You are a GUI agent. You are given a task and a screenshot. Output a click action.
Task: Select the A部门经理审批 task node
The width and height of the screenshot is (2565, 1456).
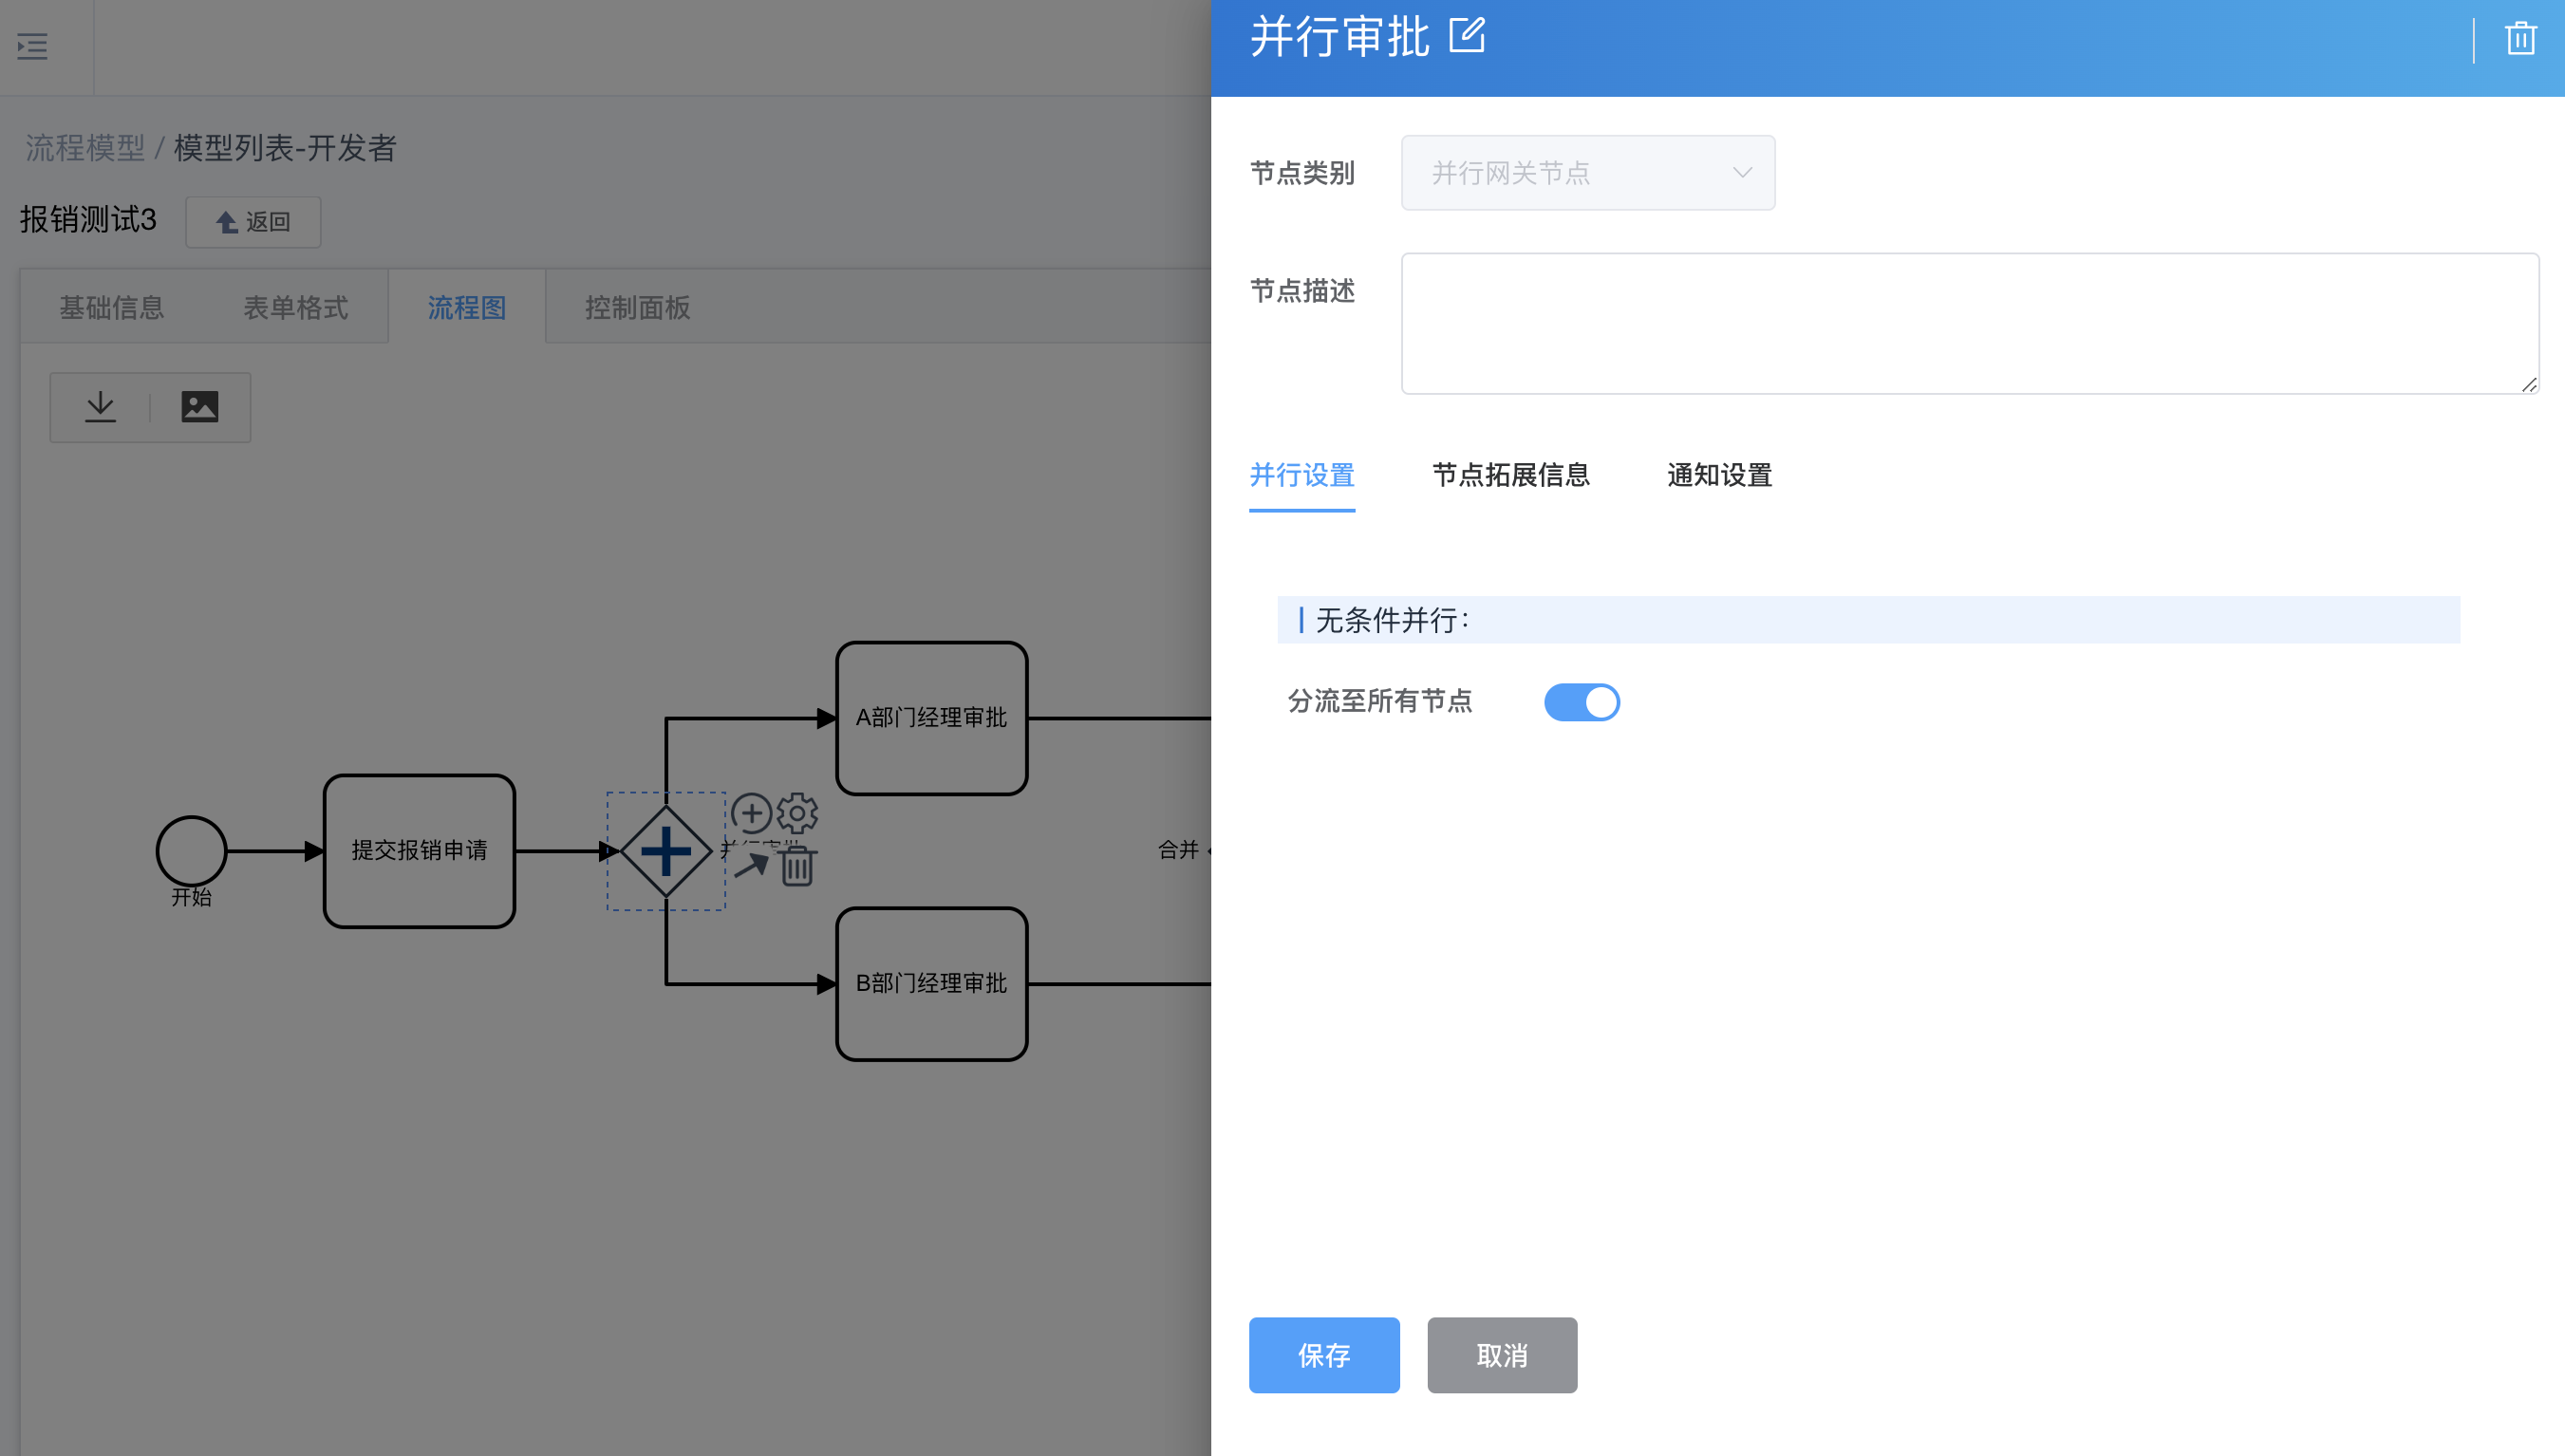pyautogui.click(x=931, y=718)
